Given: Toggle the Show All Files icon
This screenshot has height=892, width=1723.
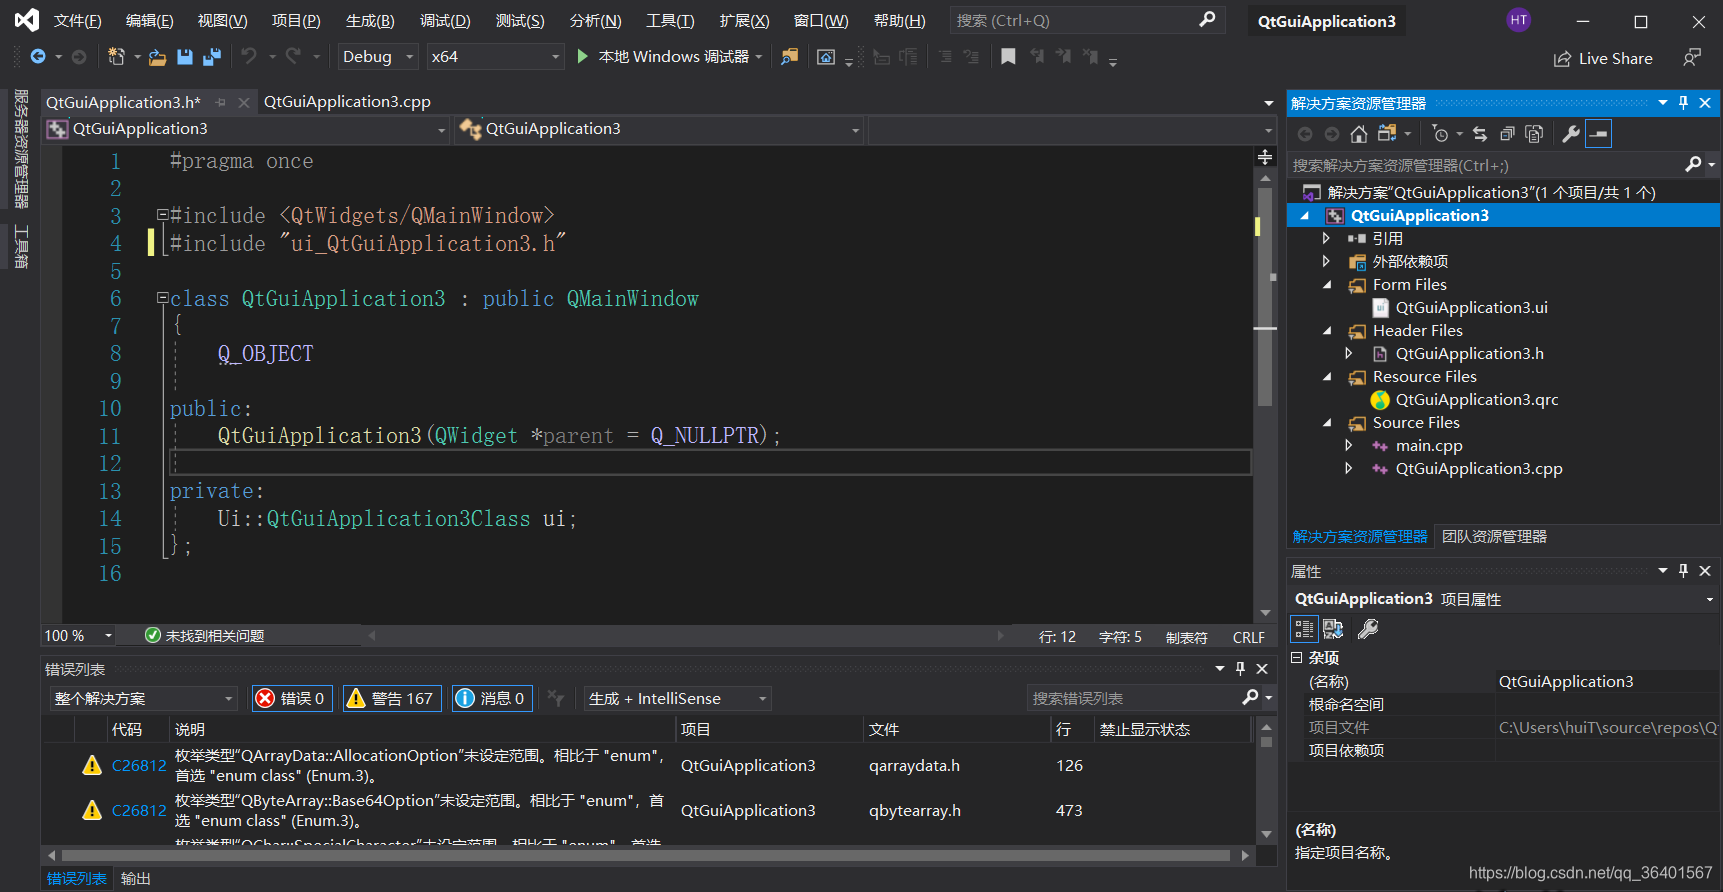Looking at the screenshot, I should click(1534, 134).
